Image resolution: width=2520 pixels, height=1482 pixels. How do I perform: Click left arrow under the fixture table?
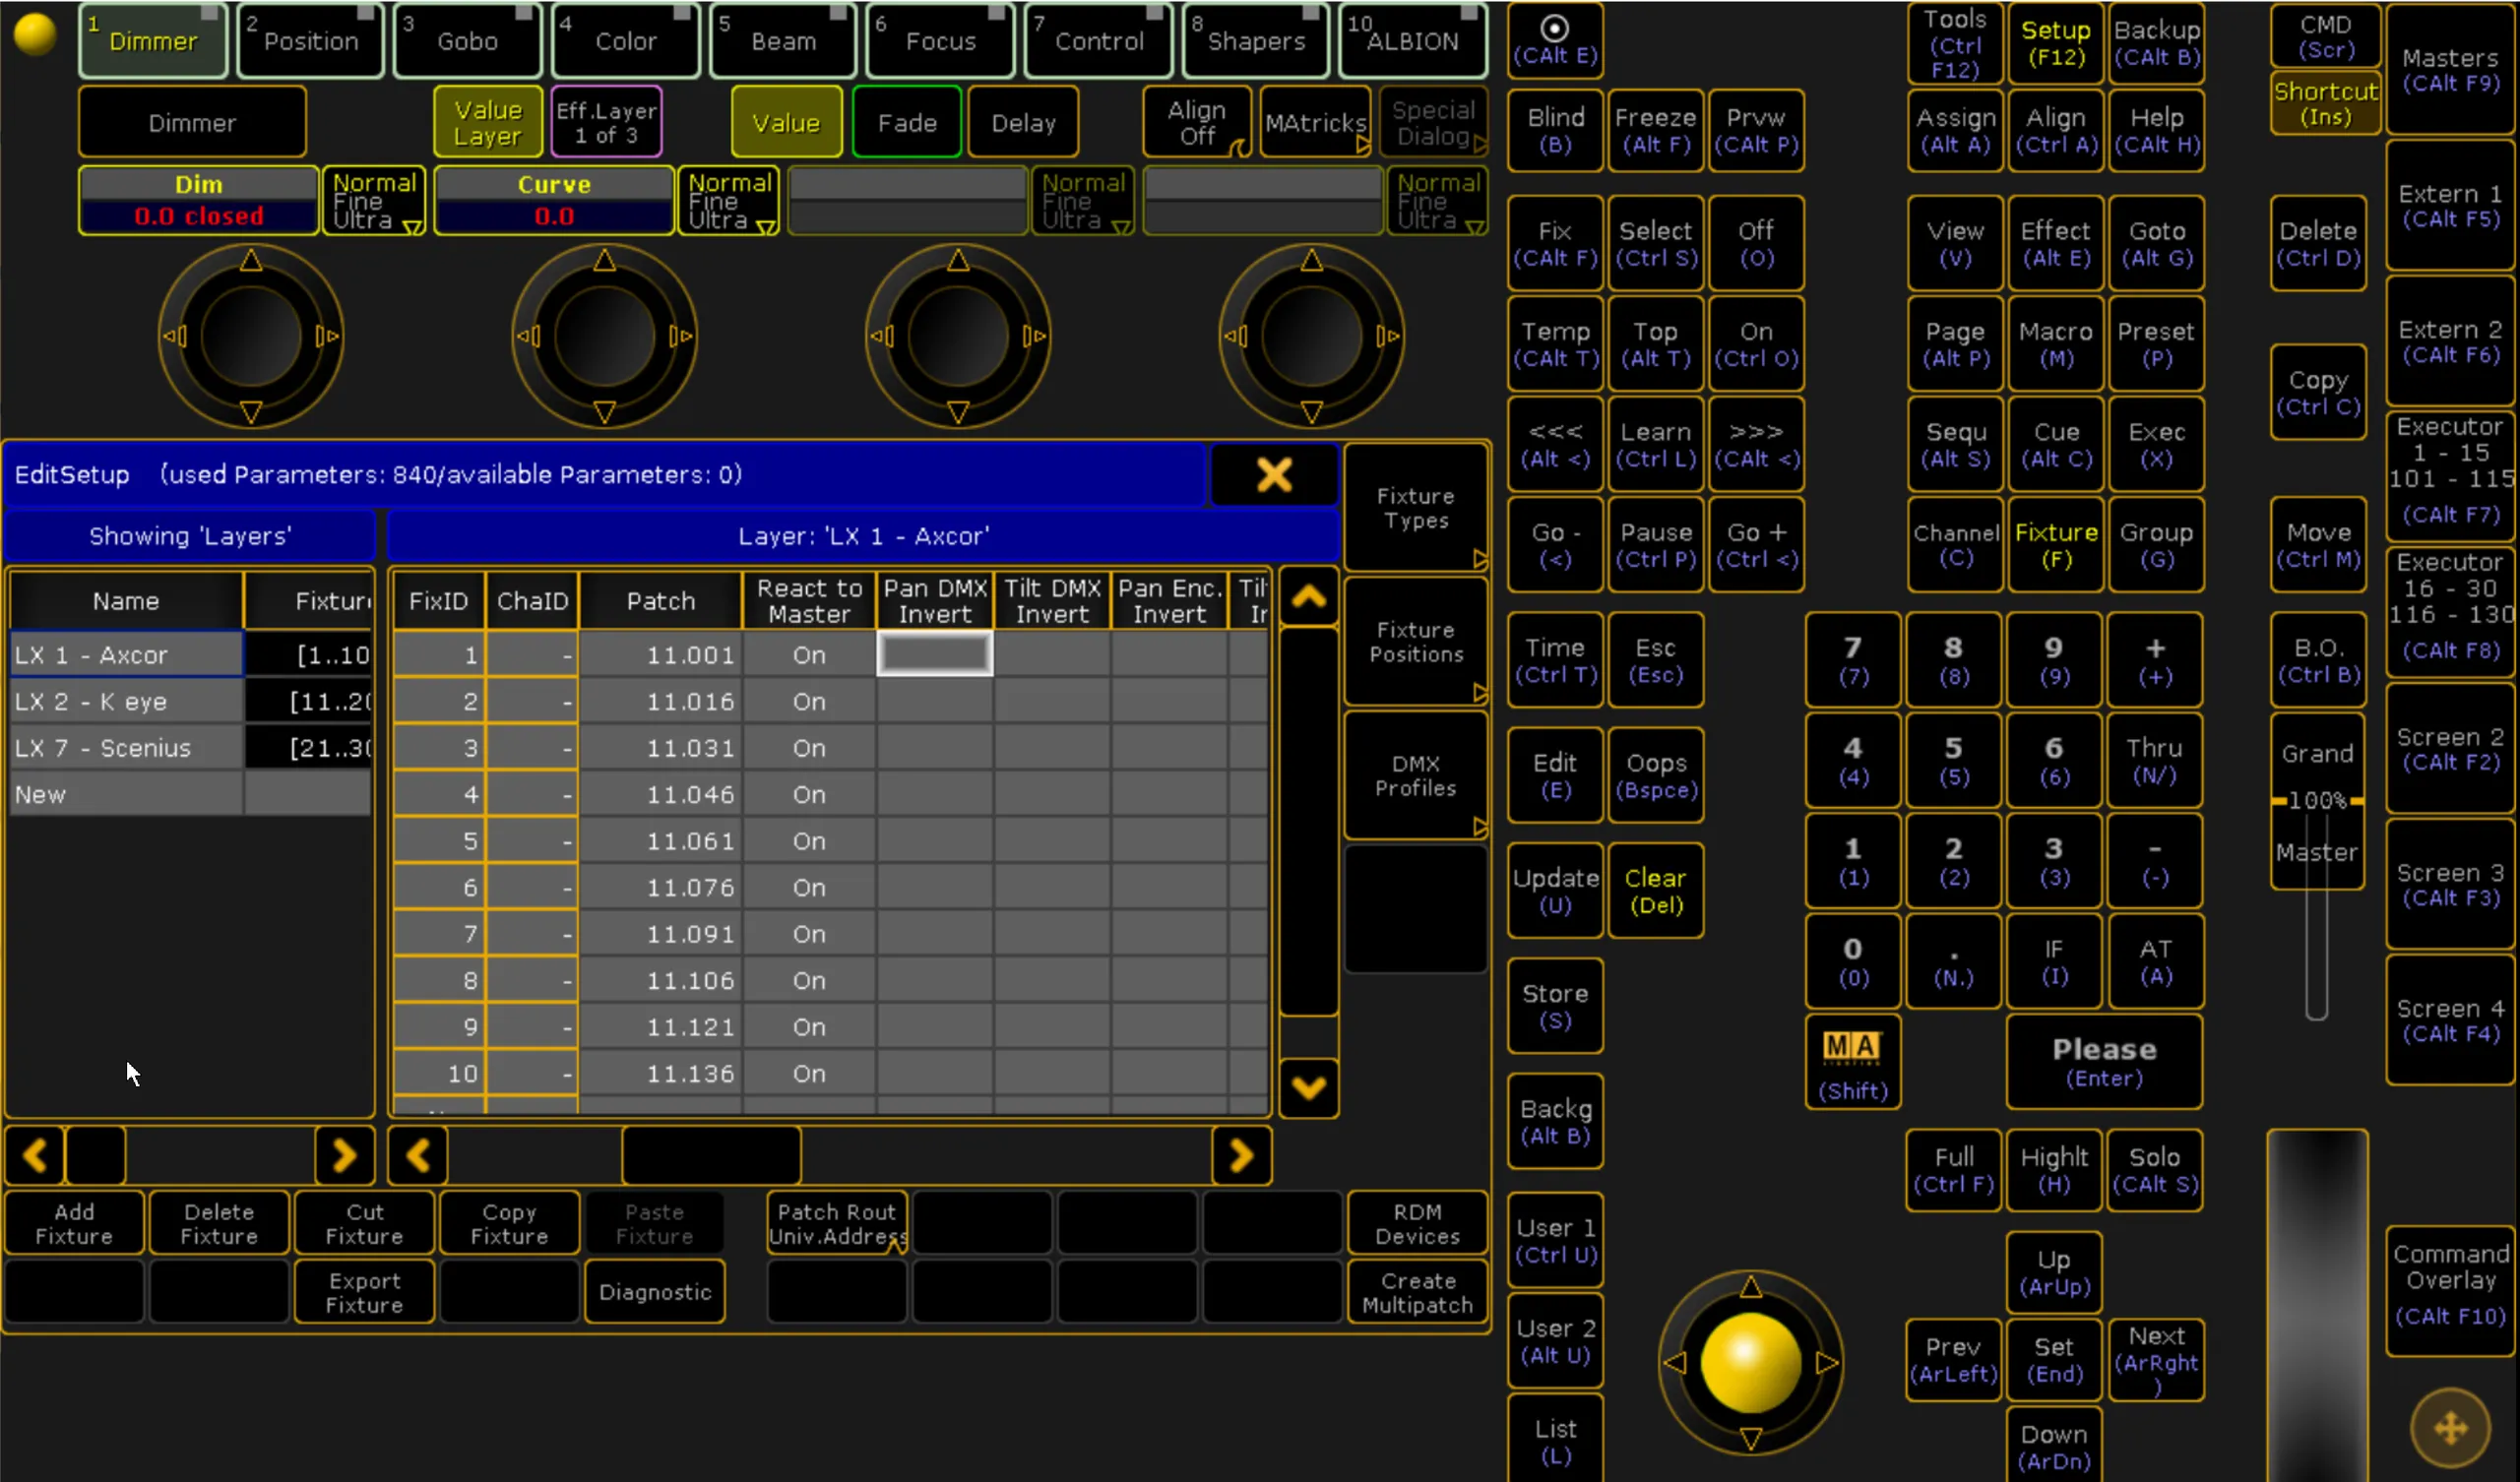pos(418,1156)
